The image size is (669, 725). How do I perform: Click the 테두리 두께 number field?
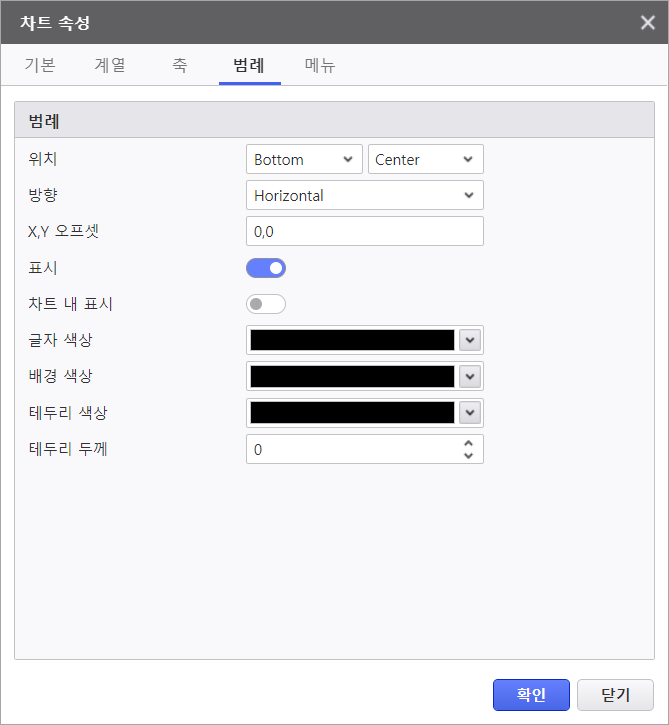click(x=352, y=449)
